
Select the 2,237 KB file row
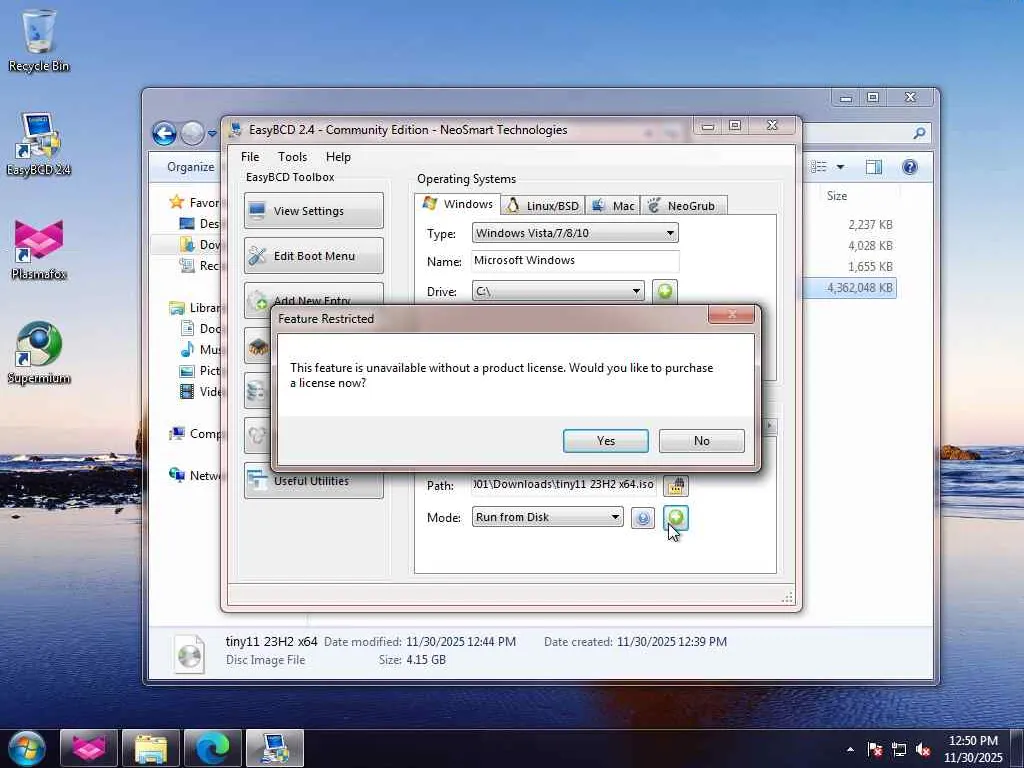point(850,225)
